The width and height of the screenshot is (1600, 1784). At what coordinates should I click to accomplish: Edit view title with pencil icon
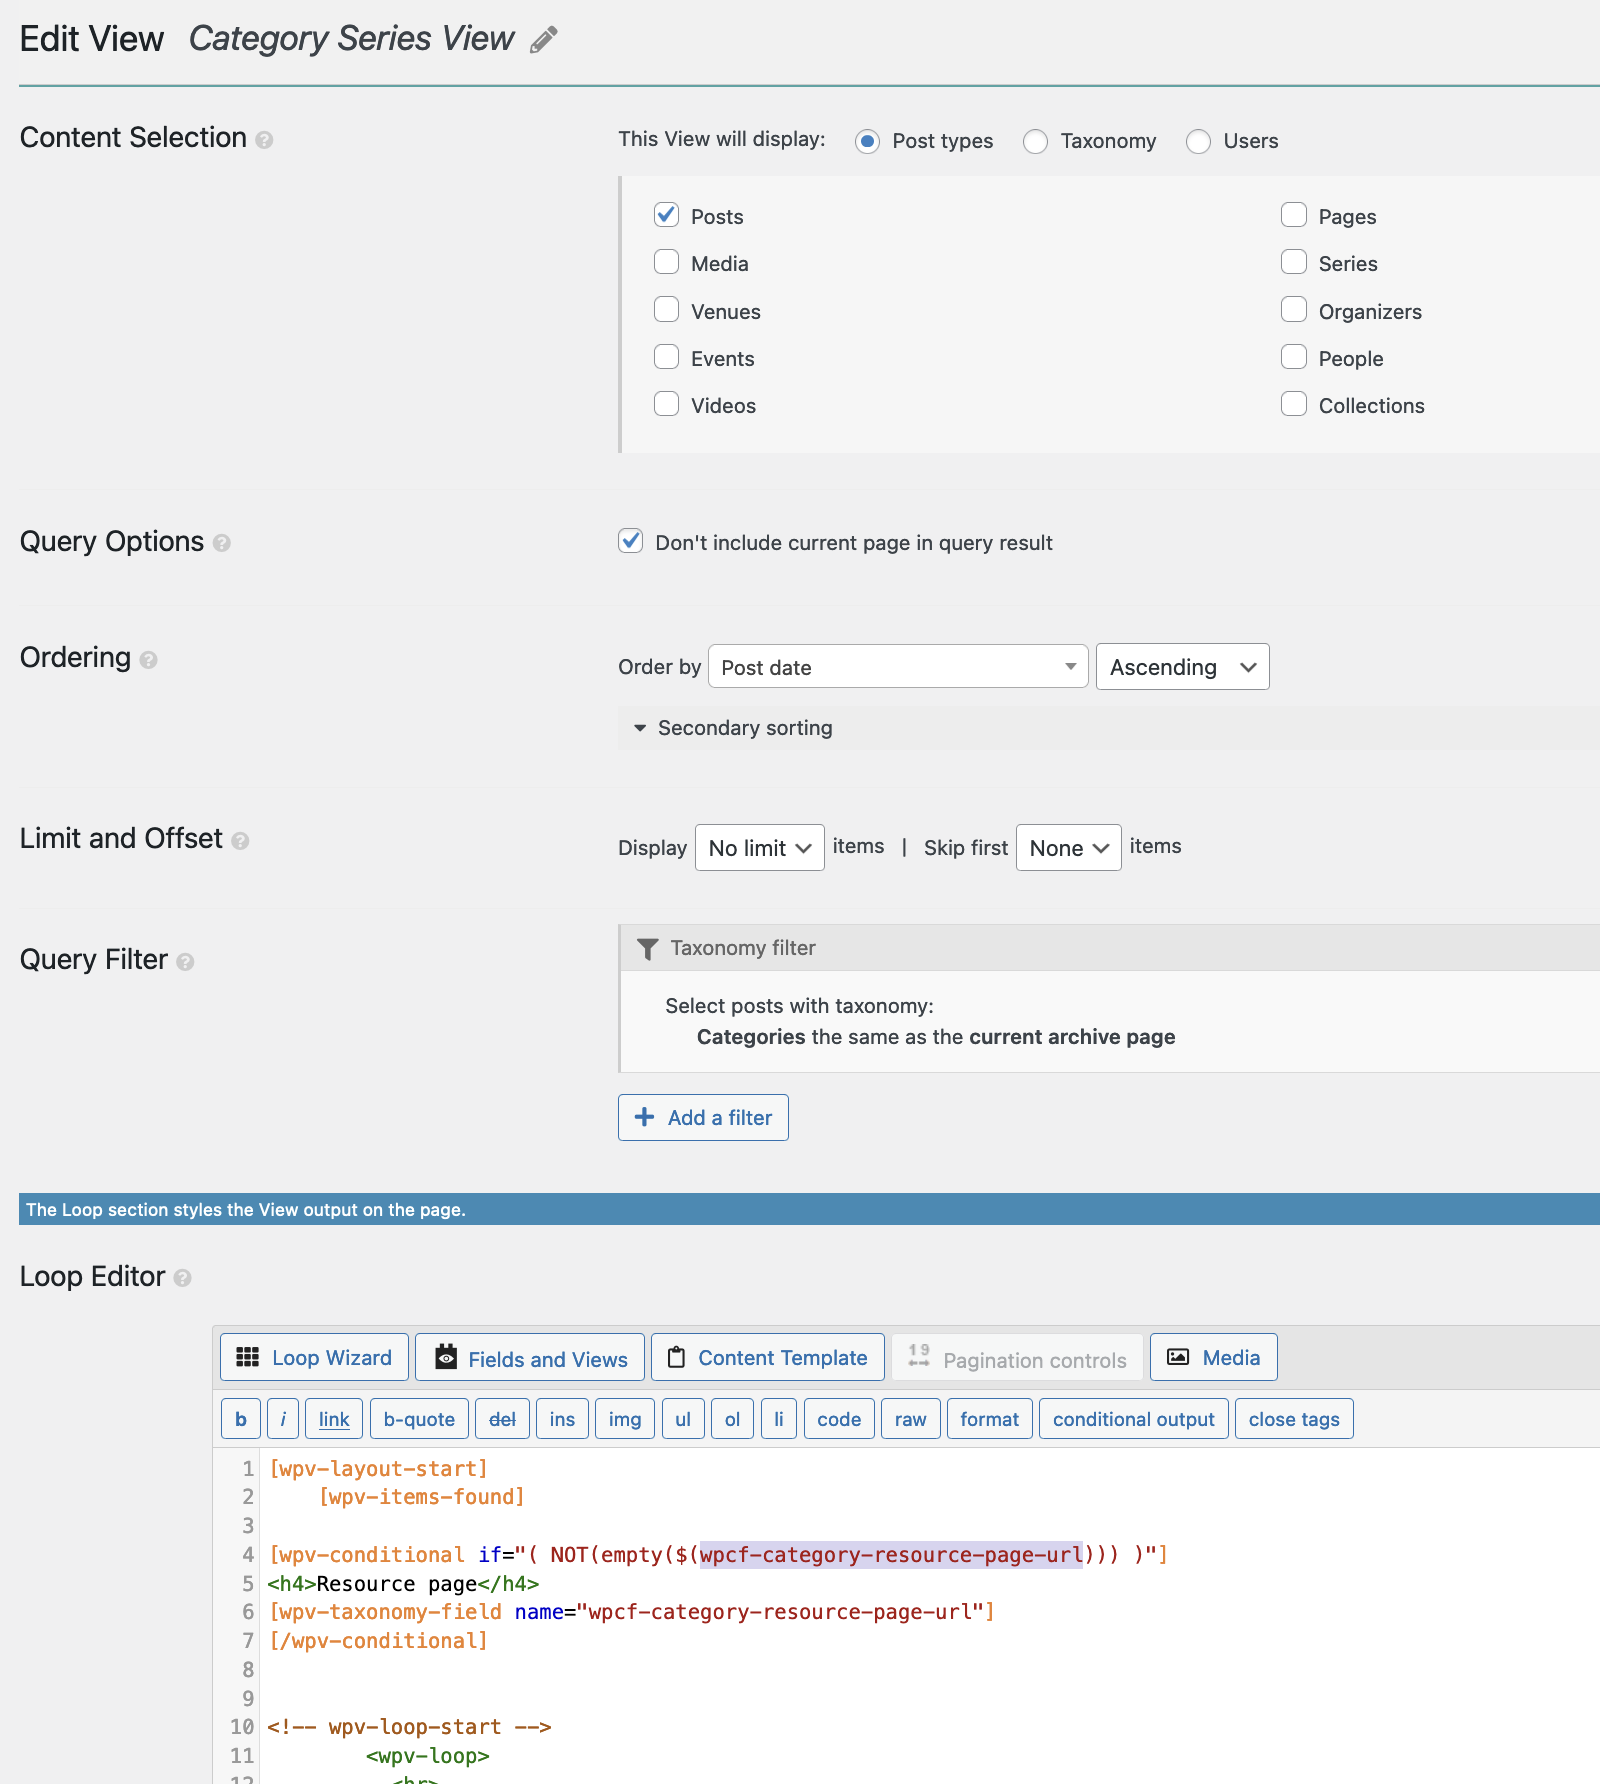(544, 40)
